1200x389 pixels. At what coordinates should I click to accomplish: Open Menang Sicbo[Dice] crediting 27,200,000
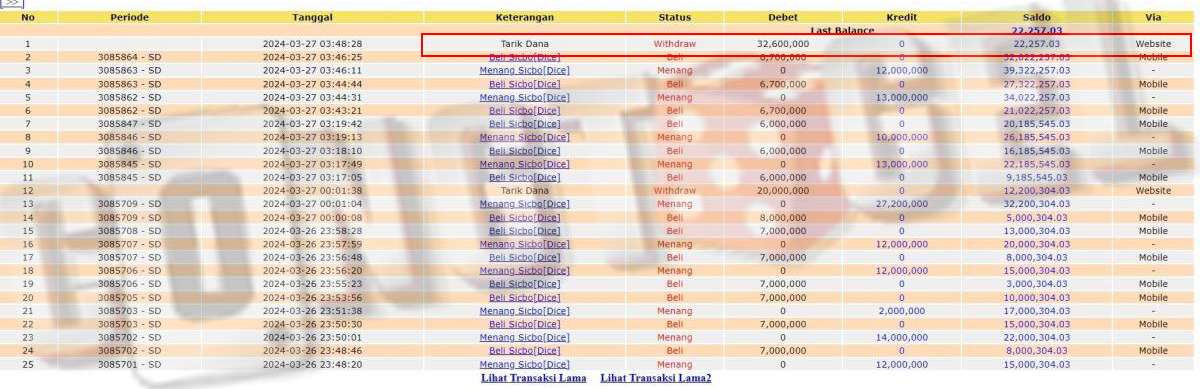pyautogui.click(x=525, y=204)
